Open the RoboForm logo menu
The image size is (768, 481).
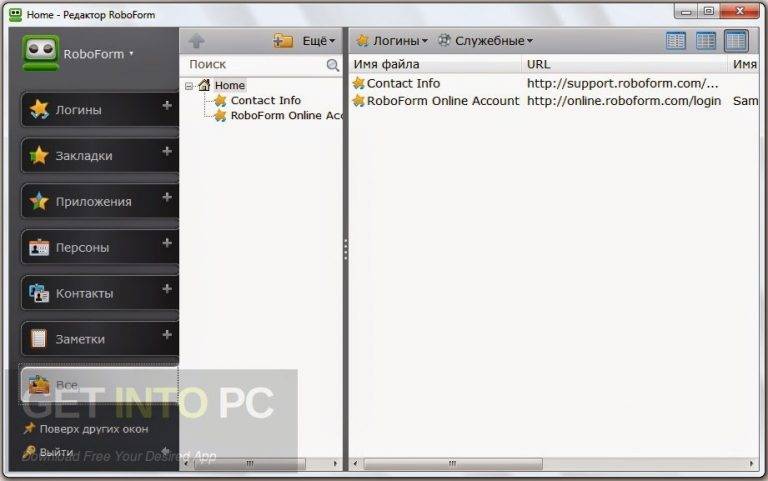[98, 54]
